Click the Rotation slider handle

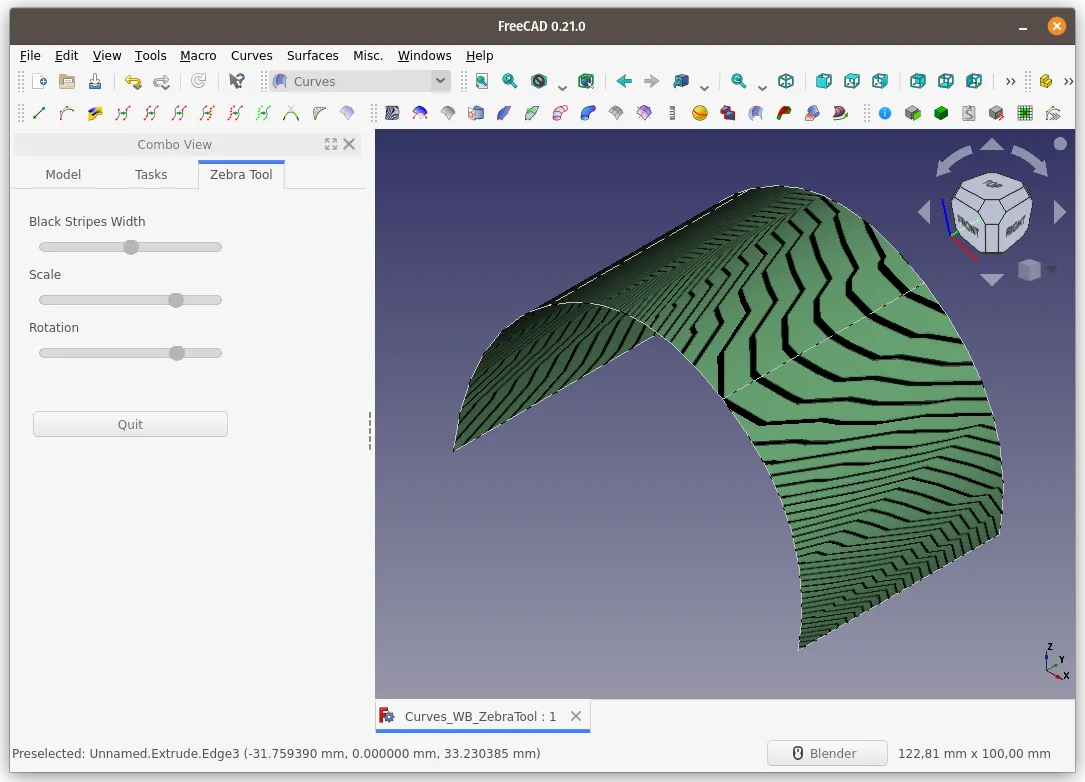coord(177,353)
